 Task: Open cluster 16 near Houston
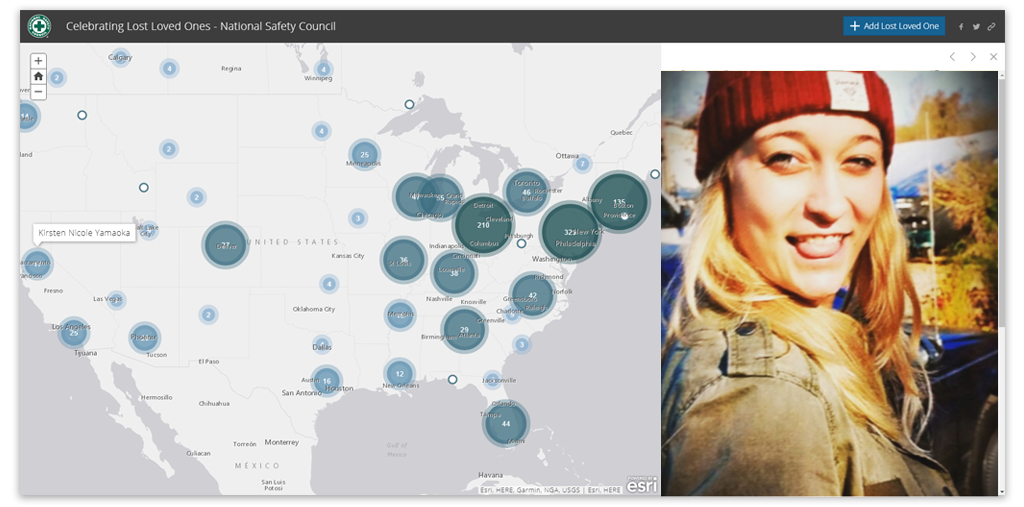click(327, 381)
